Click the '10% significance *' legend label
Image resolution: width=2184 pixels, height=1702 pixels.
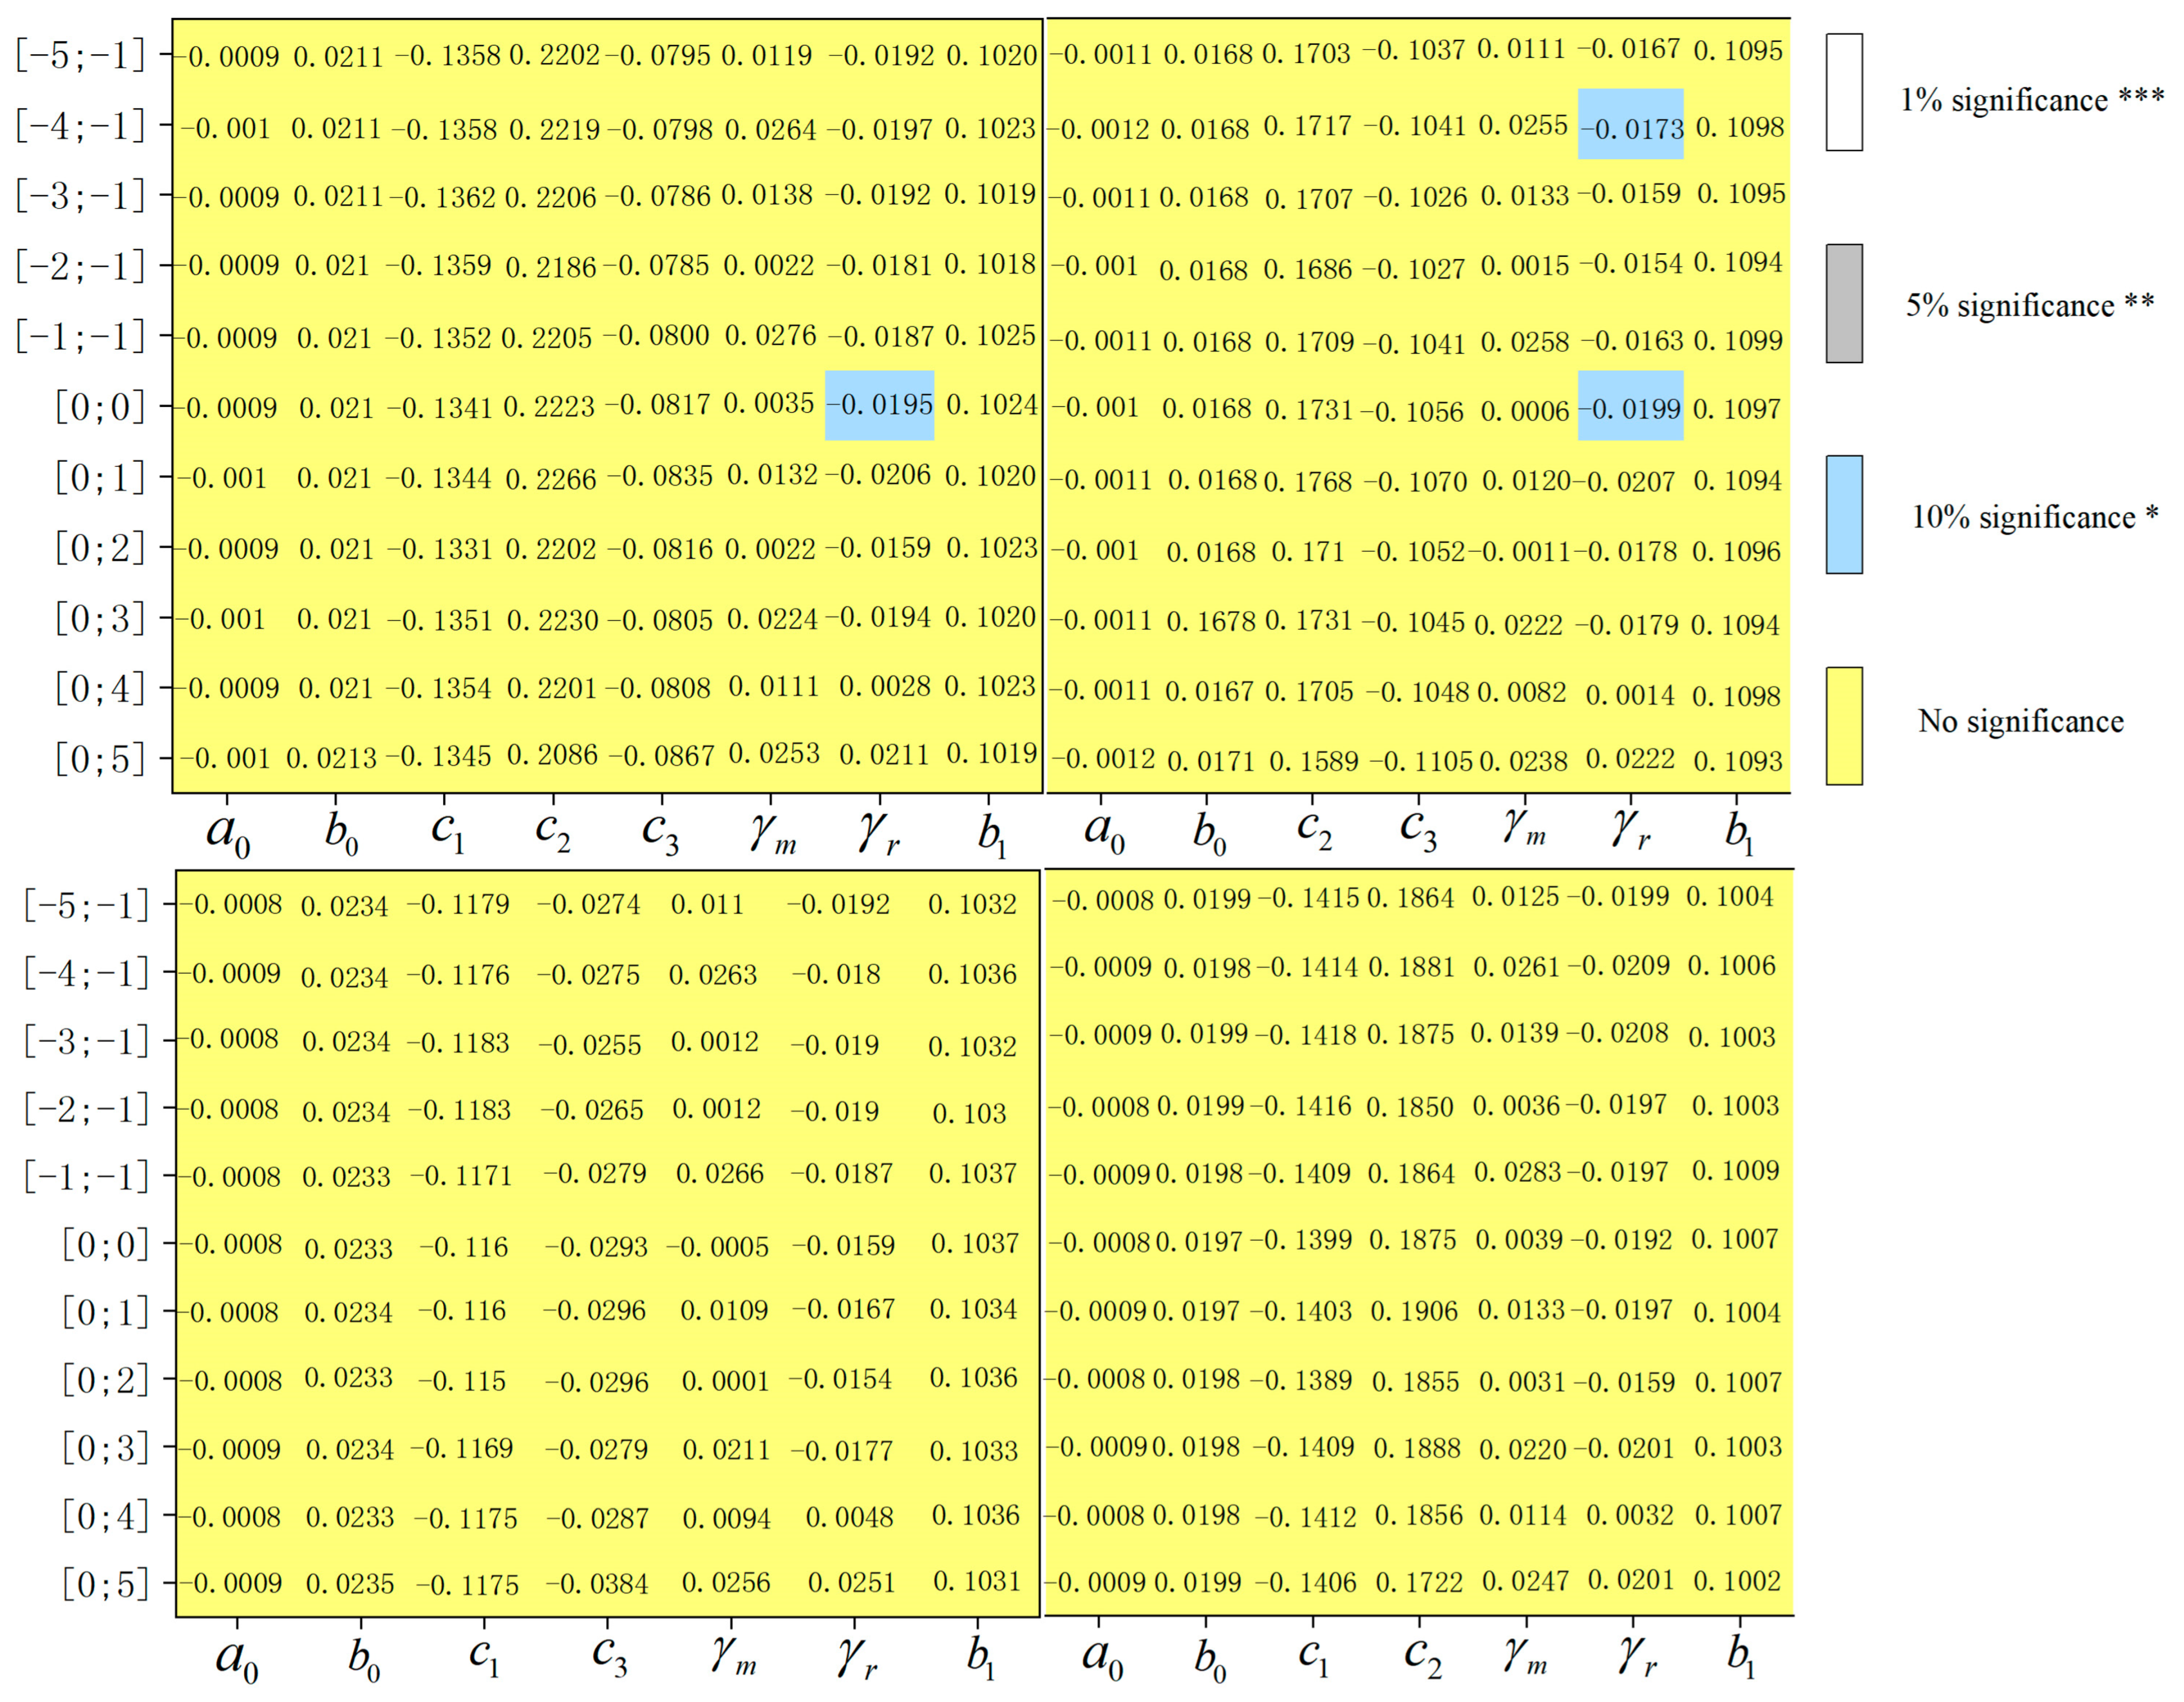(x=2034, y=517)
